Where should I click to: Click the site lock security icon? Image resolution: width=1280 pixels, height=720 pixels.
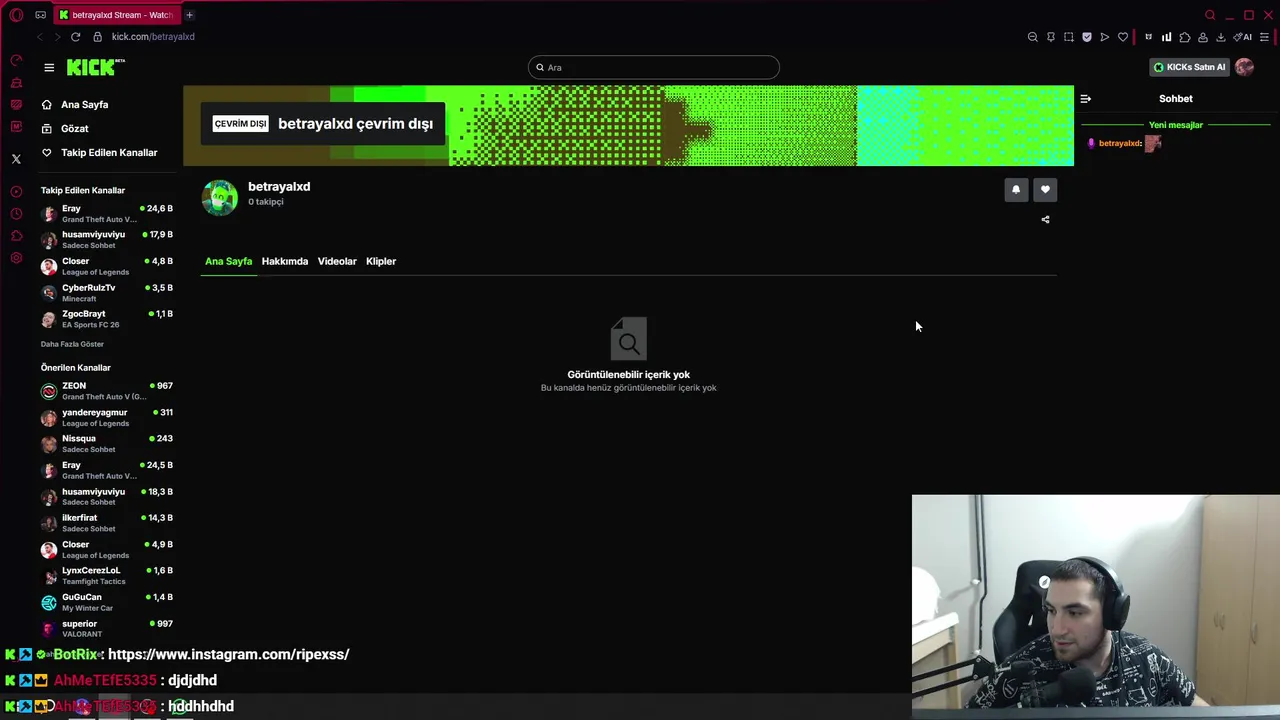(97, 37)
